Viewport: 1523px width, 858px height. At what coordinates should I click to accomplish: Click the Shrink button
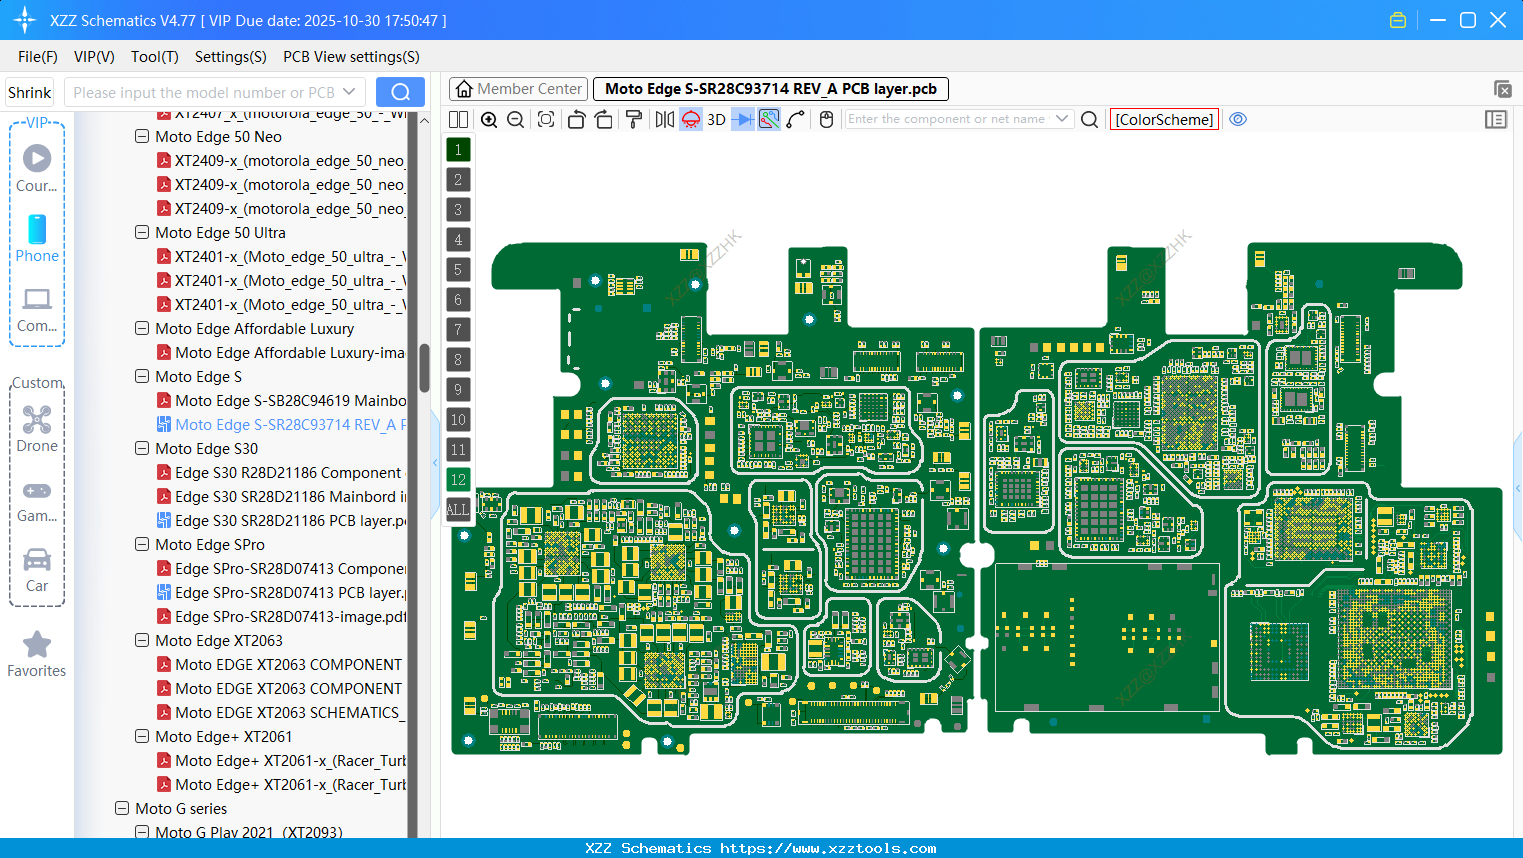28,91
